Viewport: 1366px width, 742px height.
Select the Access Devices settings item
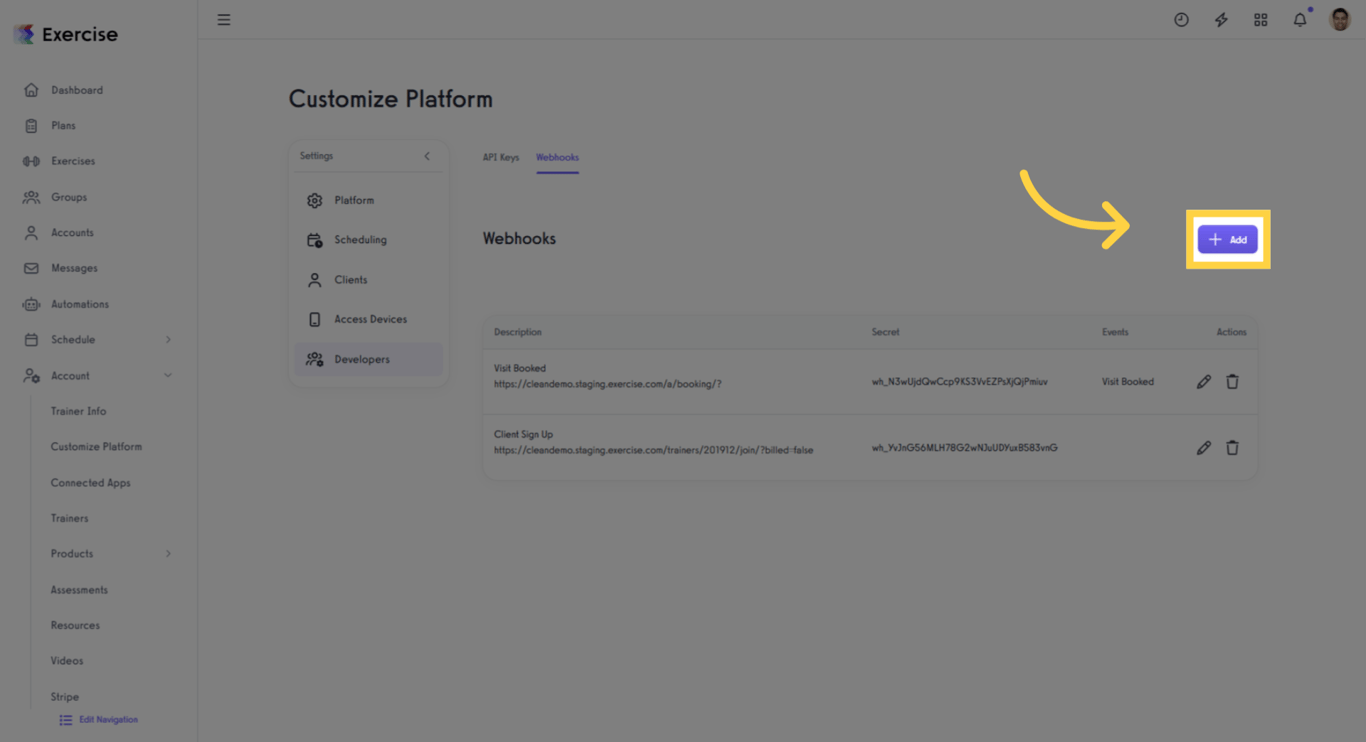pos(370,318)
